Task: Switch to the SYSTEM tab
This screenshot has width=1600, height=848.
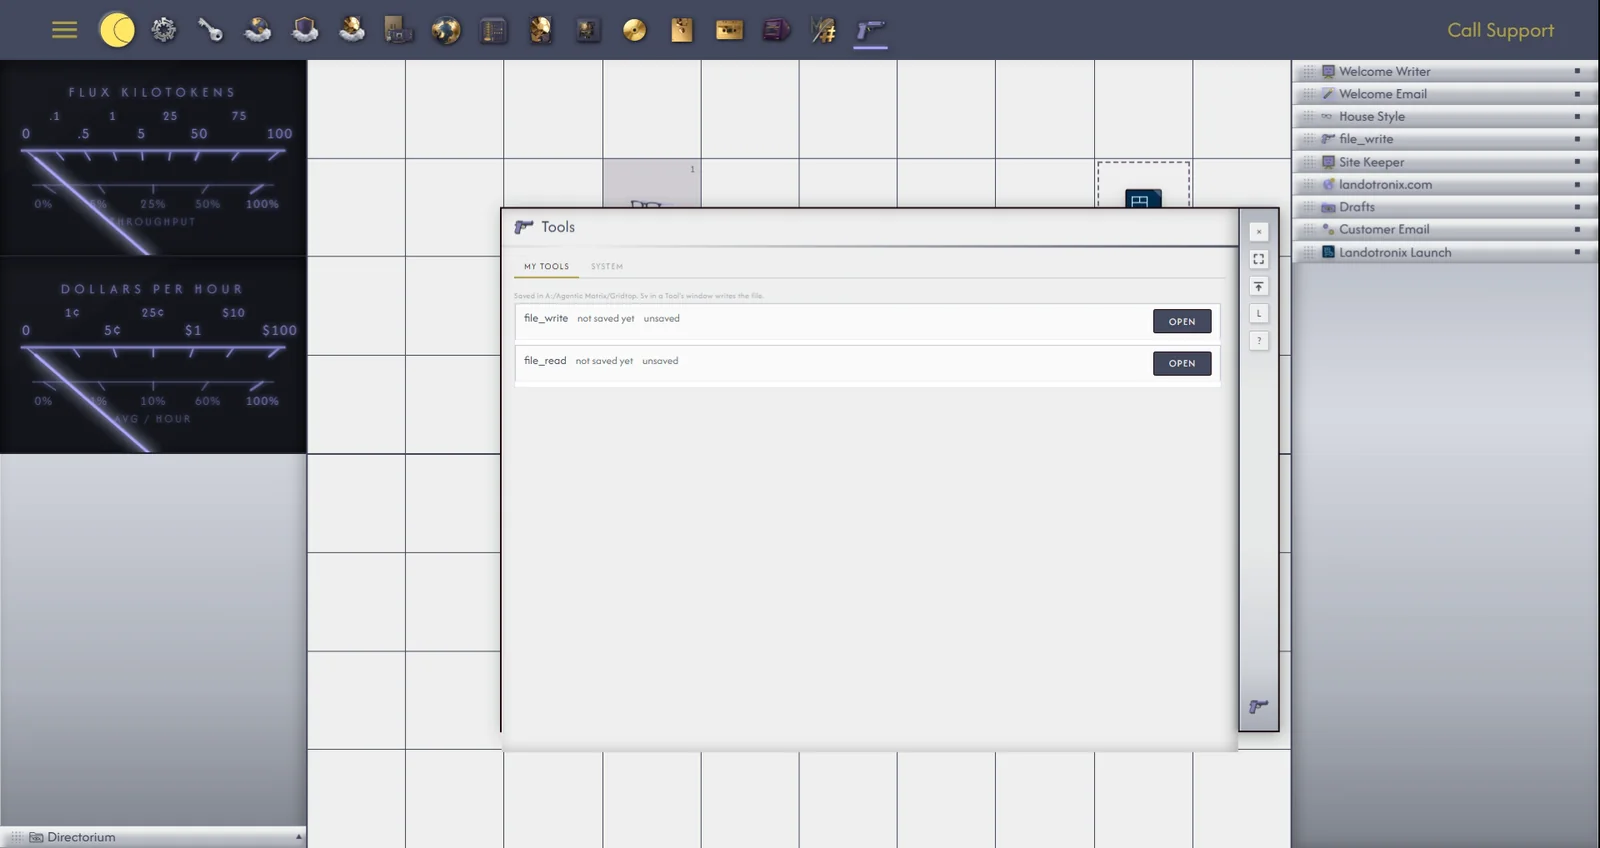Action: click(607, 266)
